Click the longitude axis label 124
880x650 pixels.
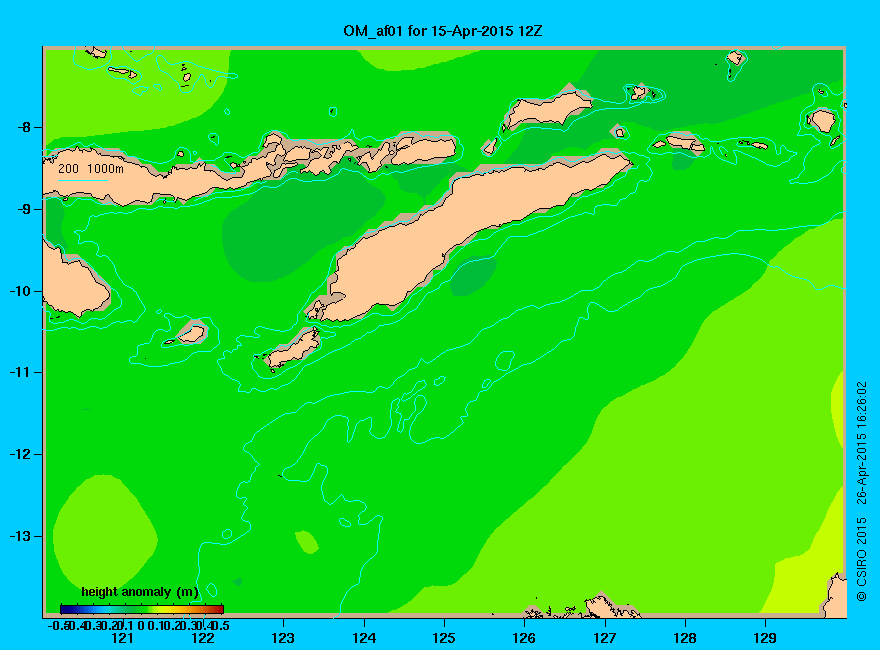click(x=364, y=638)
